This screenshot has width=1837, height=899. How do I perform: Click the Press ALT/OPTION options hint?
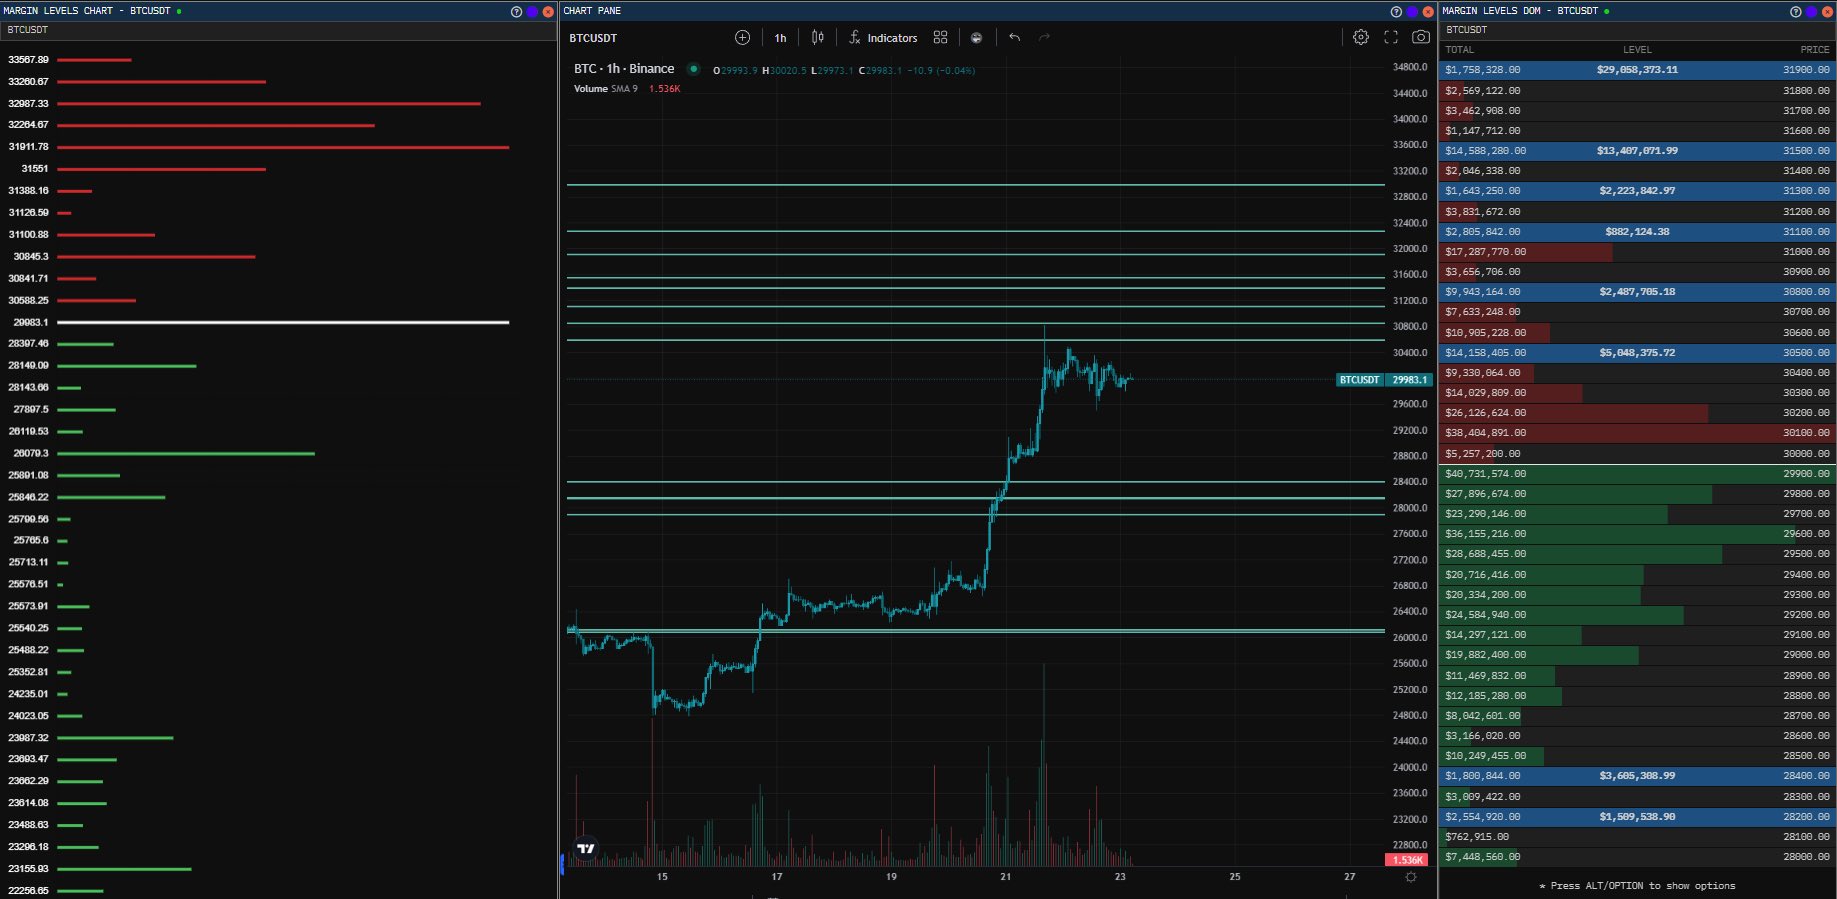1637,886
